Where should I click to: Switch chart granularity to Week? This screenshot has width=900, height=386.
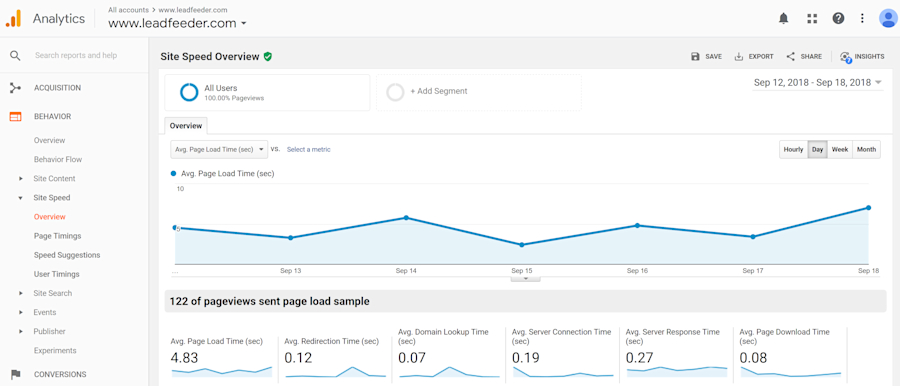(x=840, y=149)
